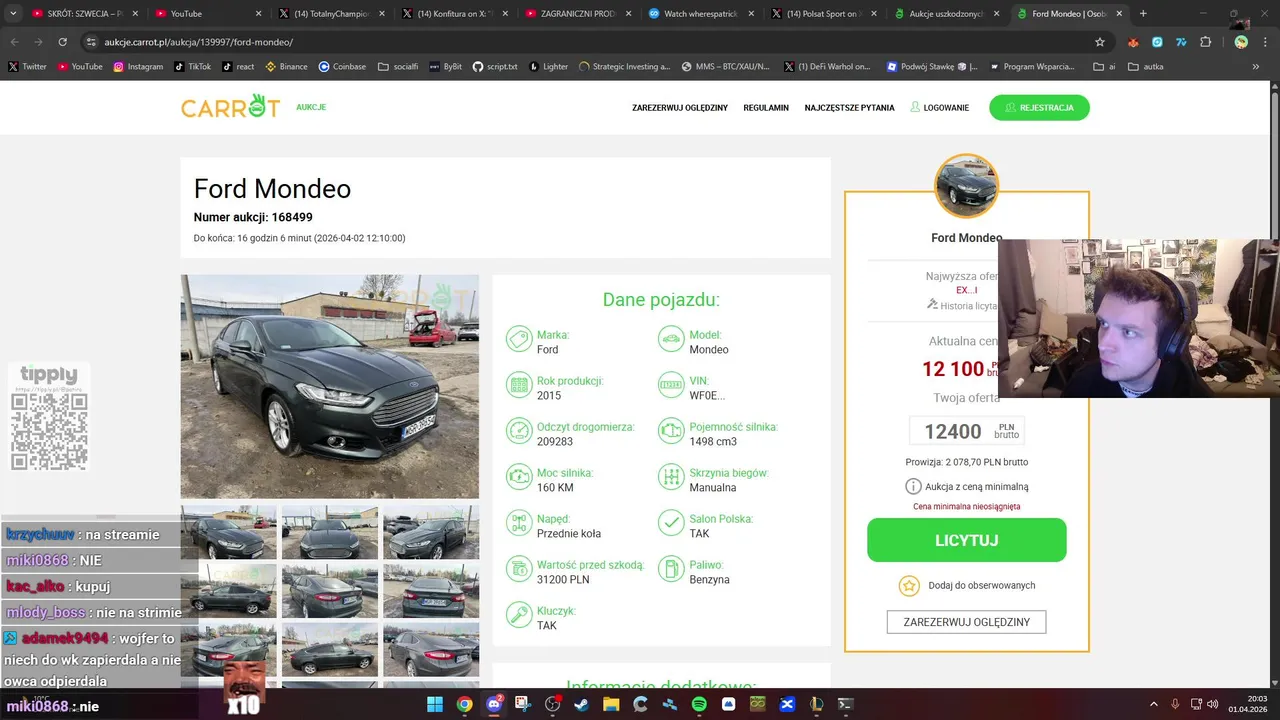Image resolution: width=1280 pixels, height=720 pixels.
Task: Click the browser back arrow
Action: tap(14, 42)
